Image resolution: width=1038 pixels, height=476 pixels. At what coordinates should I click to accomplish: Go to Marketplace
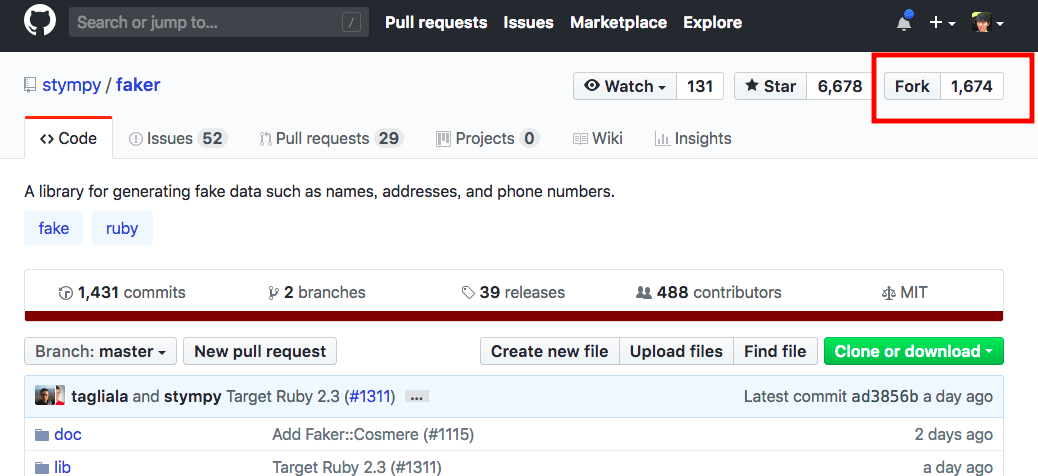[x=618, y=23]
